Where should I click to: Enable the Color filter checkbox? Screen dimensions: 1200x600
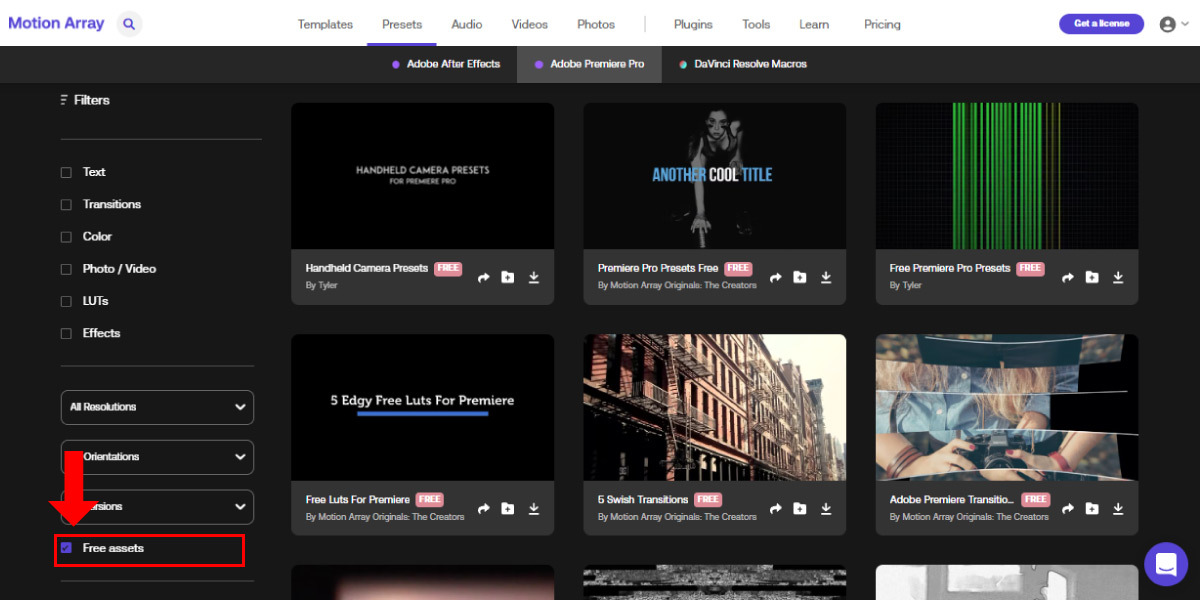tap(66, 237)
